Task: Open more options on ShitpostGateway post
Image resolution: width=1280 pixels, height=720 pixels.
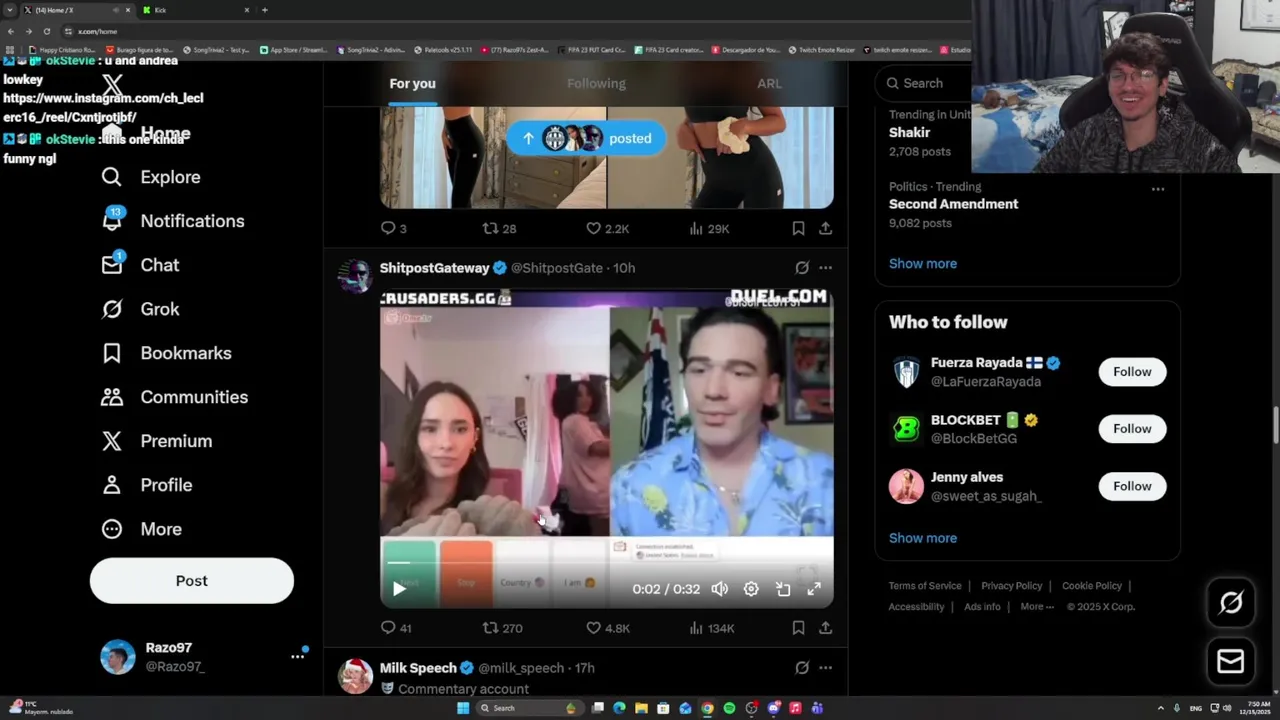Action: click(x=825, y=268)
